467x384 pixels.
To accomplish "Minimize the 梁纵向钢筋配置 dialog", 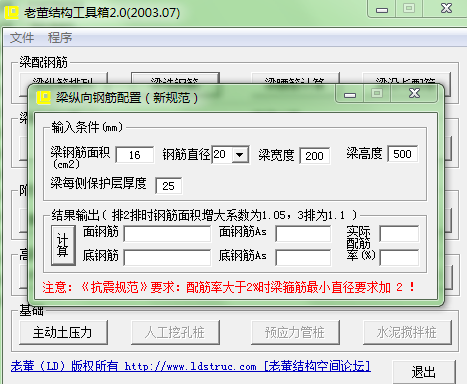I will [350, 94].
